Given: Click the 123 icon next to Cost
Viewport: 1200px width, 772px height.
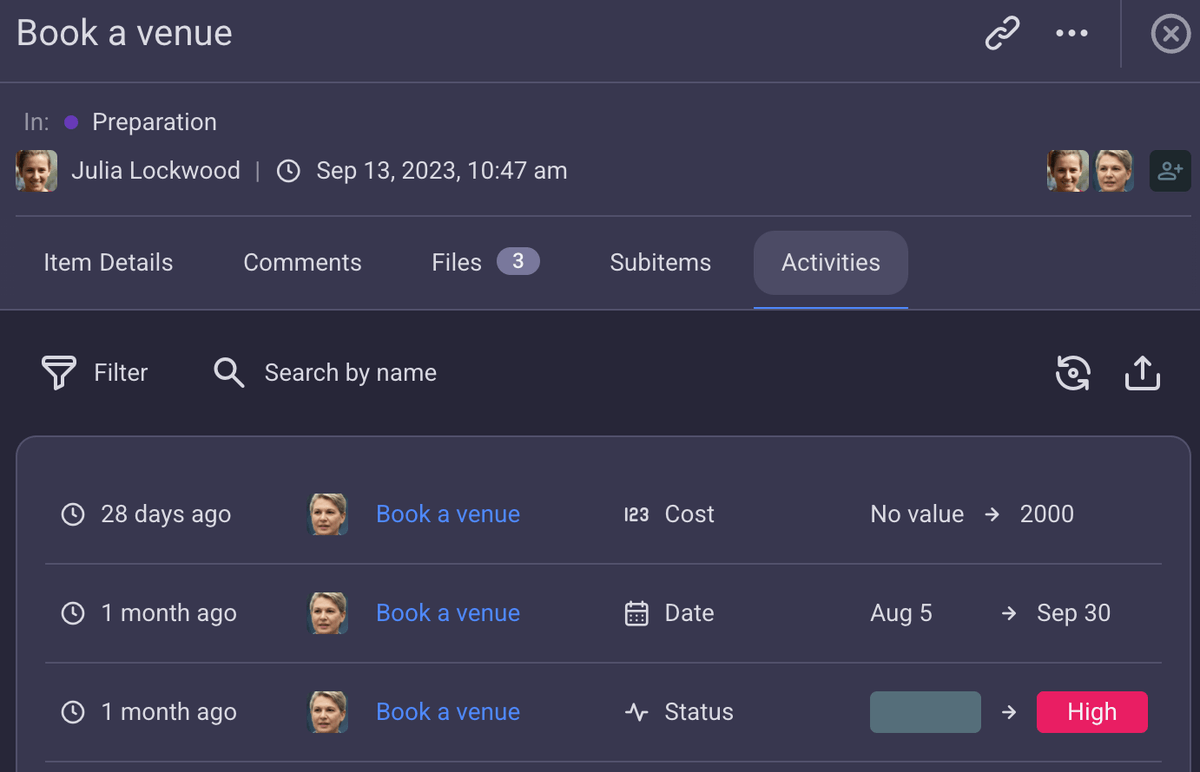Looking at the screenshot, I should (637, 513).
